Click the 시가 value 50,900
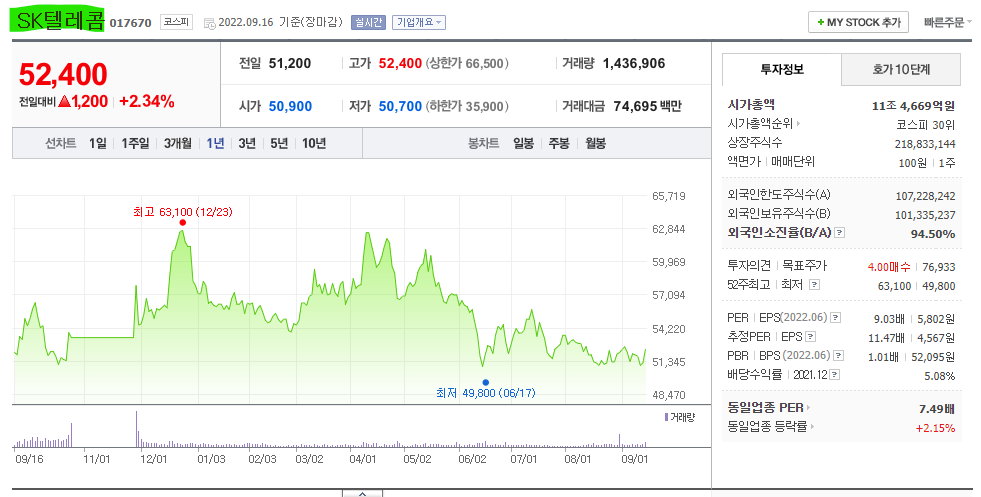The height and width of the screenshot is (497, 981). point(290,106)
